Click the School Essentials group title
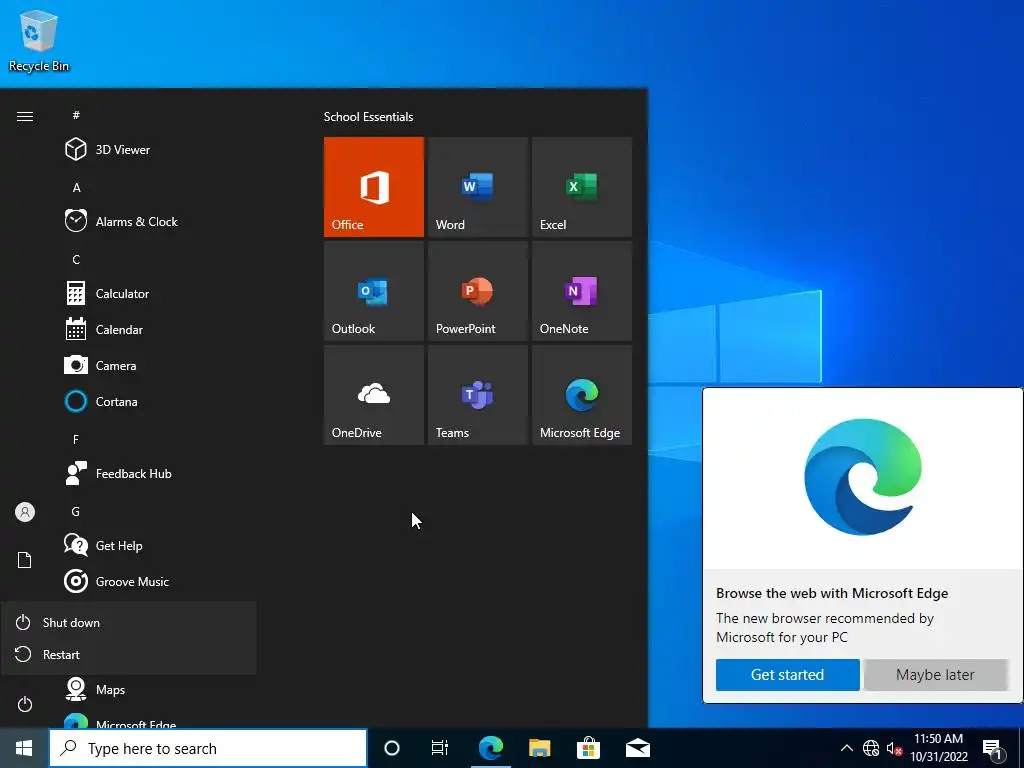1024x768 pixels. (368, 117)
